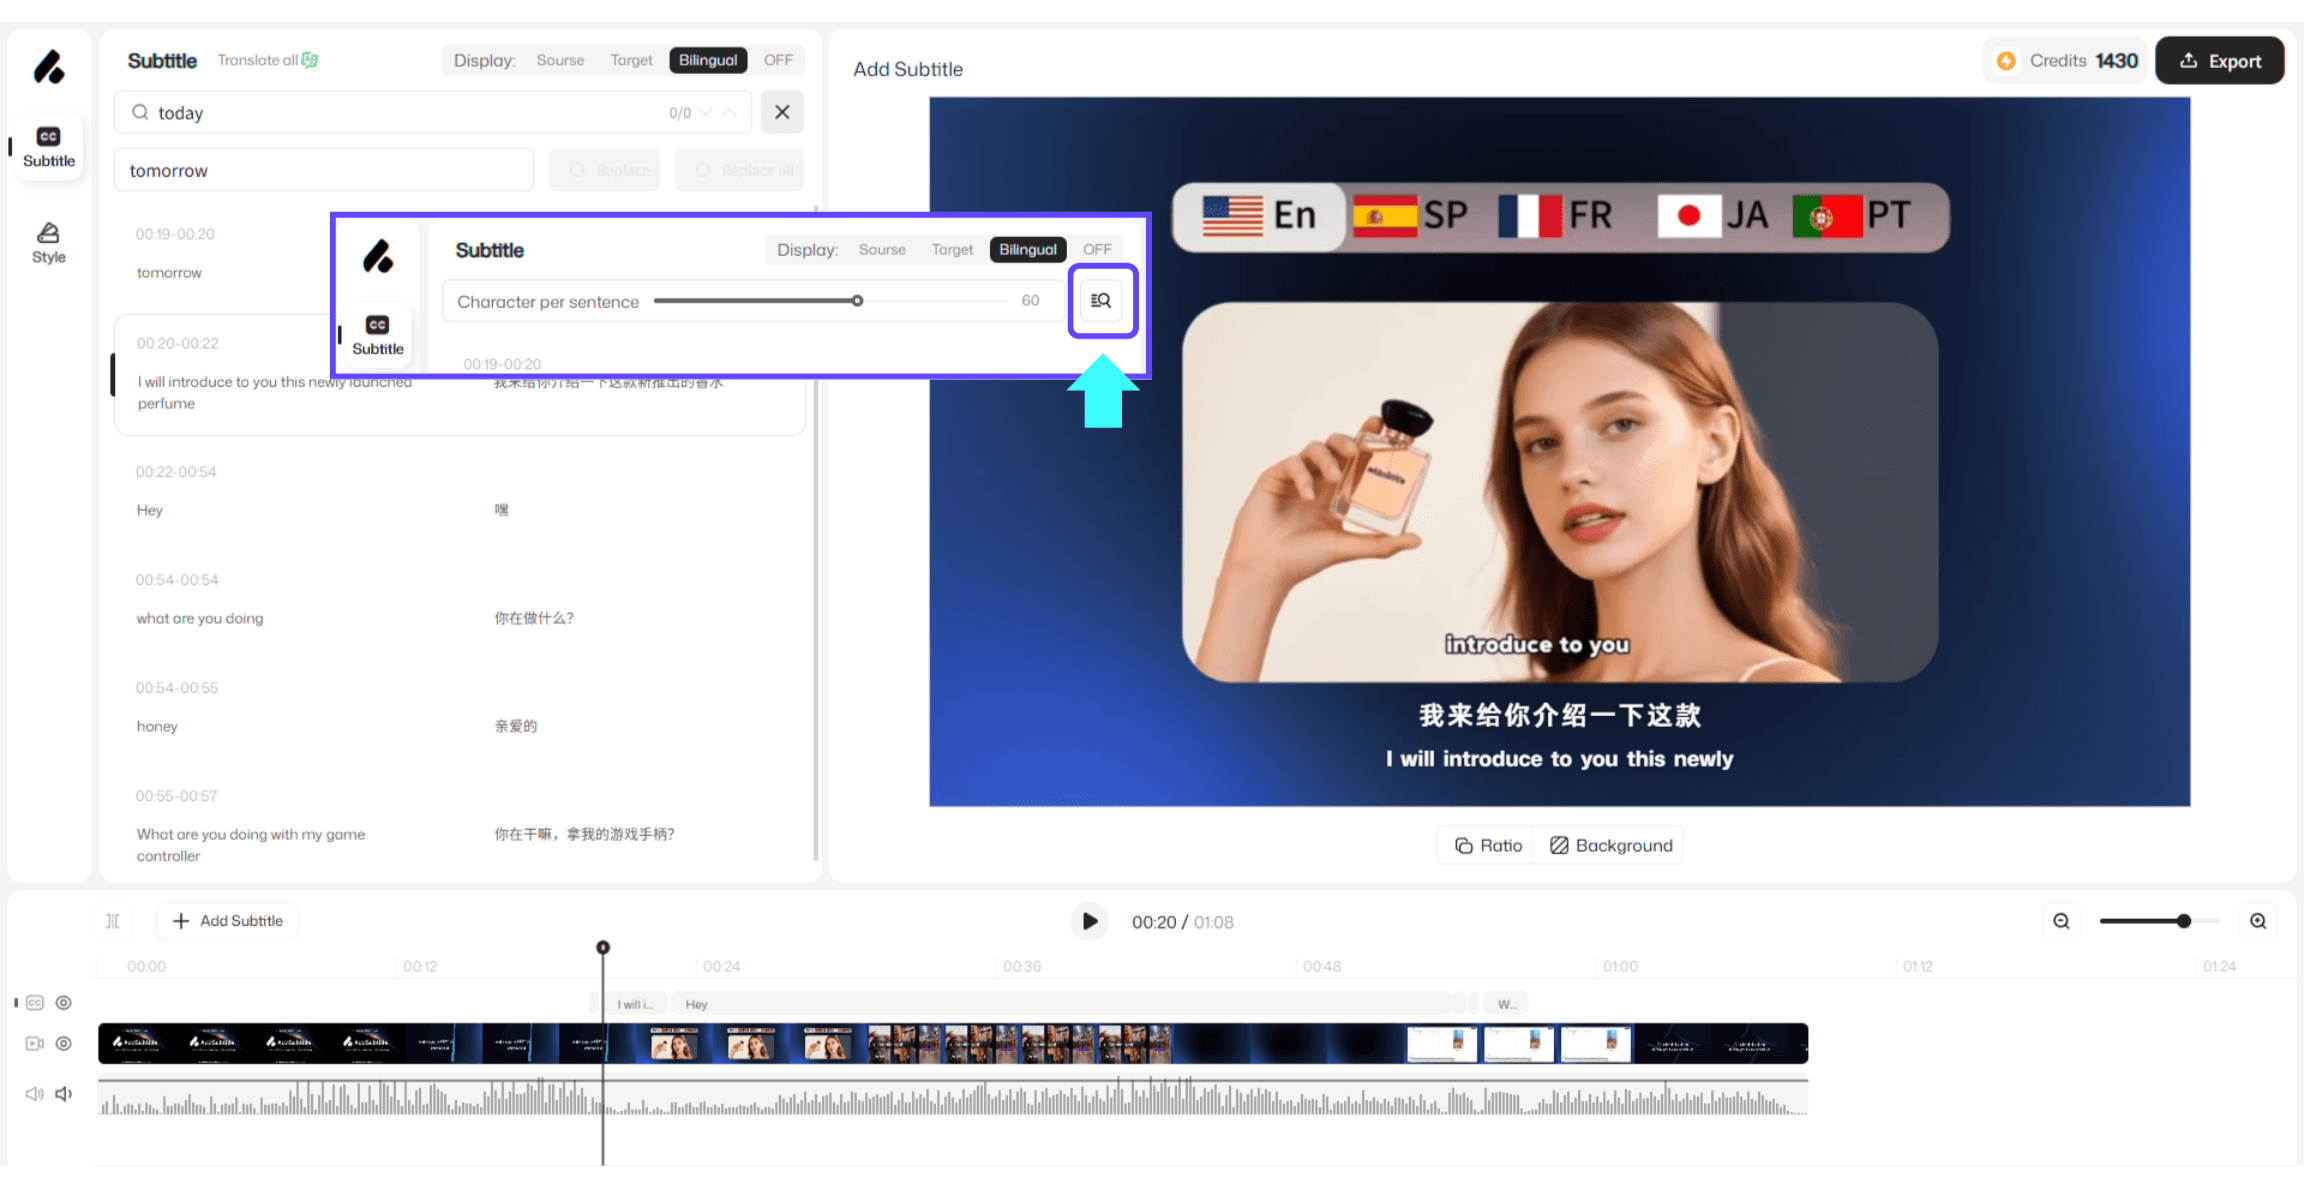This screenshot has height=1184, width=2304.
Task: Zoom out the timeline with the magnifier icon
Action: pos(2061,921)
